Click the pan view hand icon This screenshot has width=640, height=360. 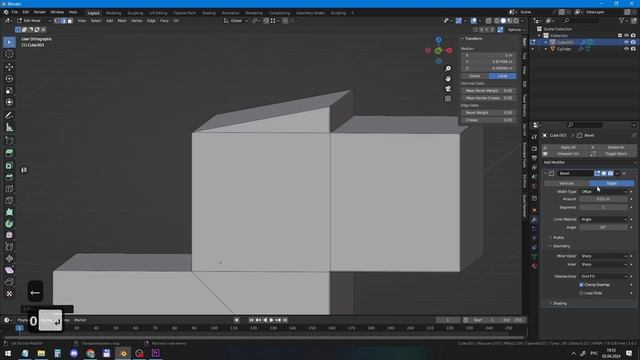(x=448, y=79)
